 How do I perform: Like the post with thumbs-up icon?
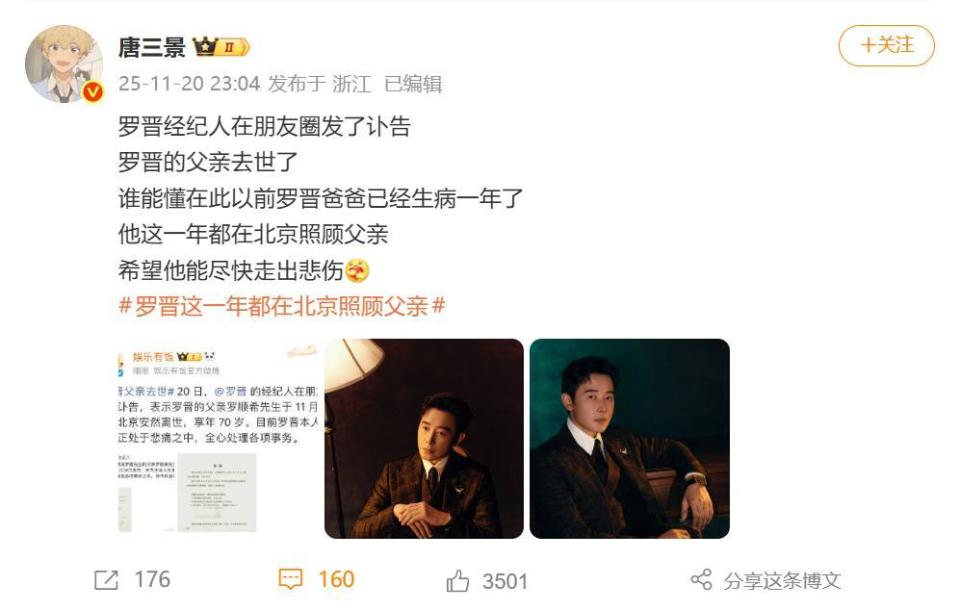click(457, 580)
